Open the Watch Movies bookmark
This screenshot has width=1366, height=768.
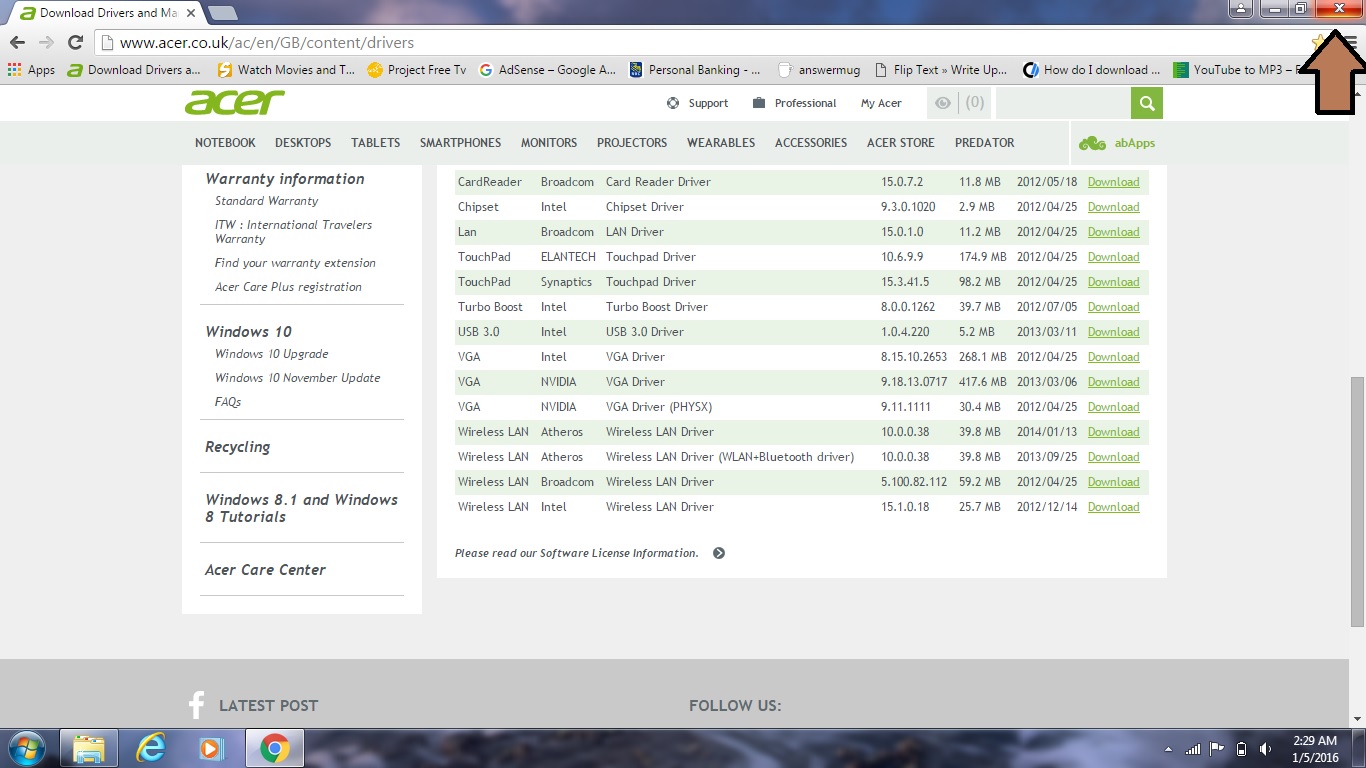click(286, 70)
